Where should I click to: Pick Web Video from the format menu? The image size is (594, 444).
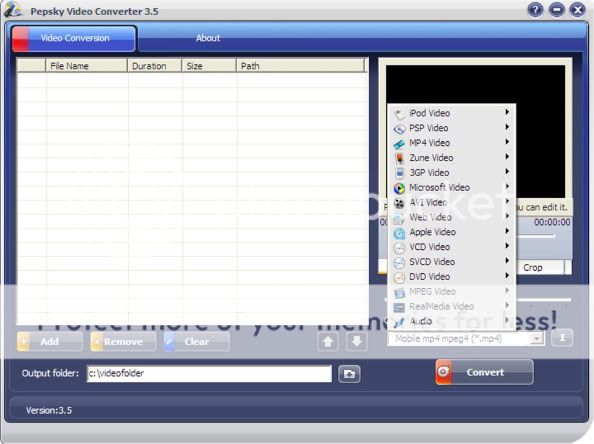[452, 217]
